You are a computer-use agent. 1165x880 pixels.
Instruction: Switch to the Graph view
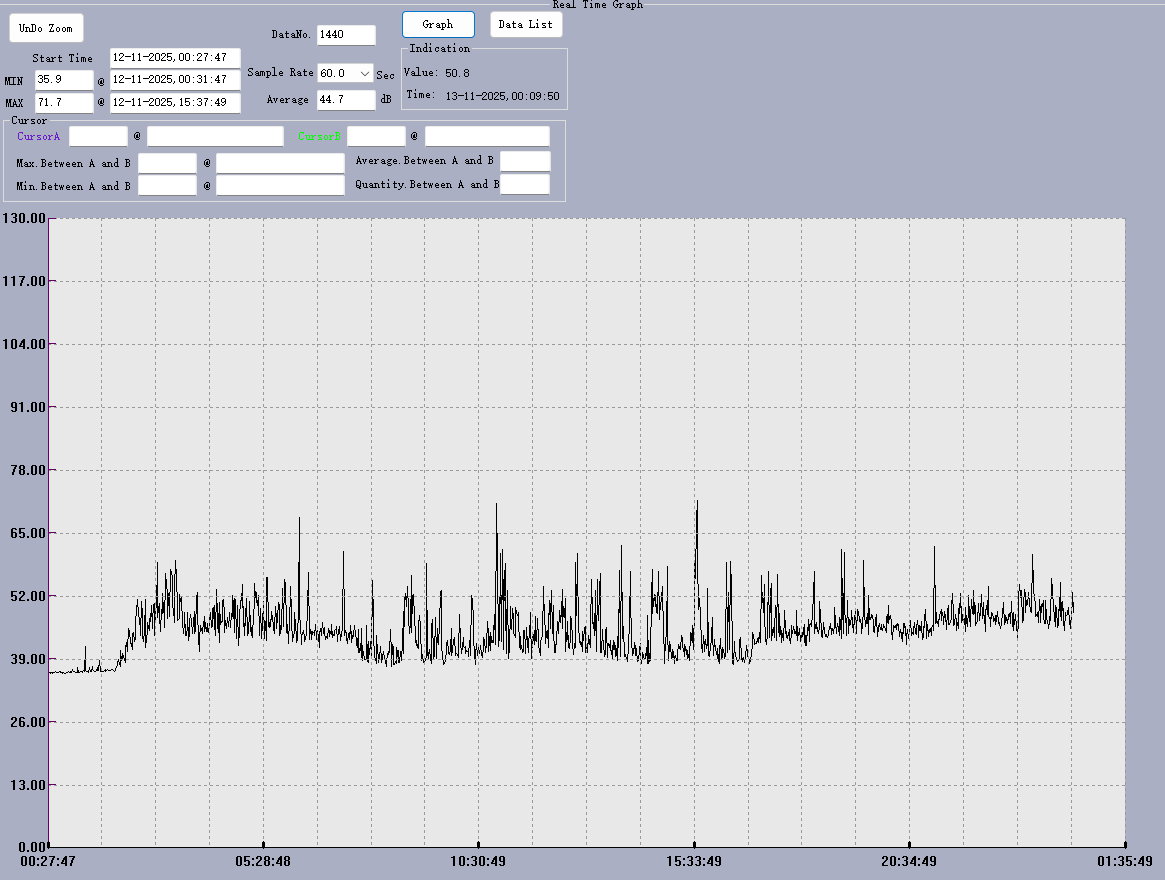tap(438, 25)
